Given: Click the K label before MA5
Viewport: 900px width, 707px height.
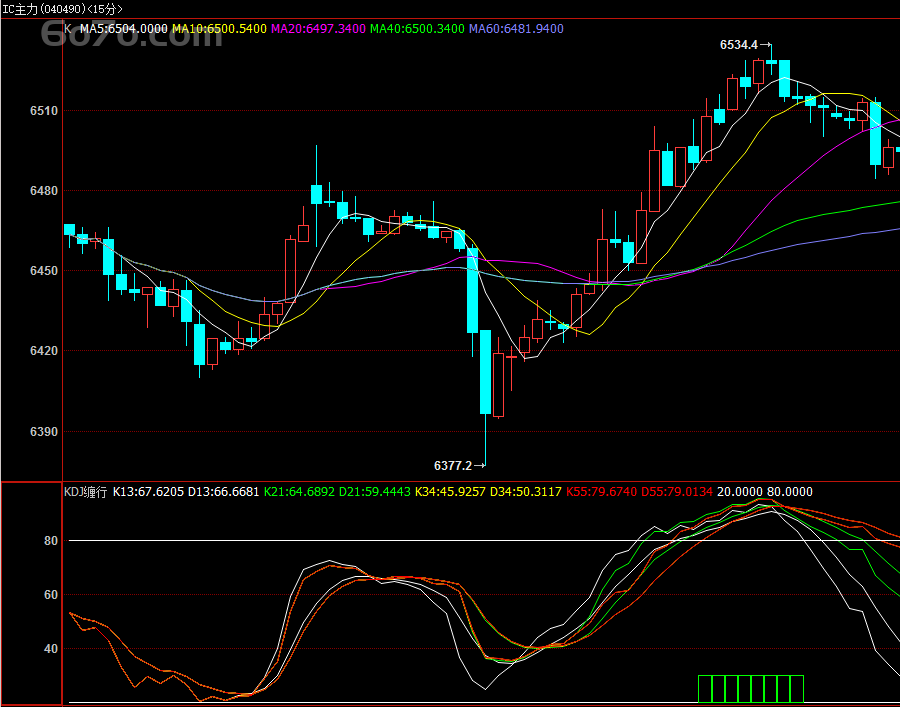Looking at the screenshot, I should pos(68,29).
